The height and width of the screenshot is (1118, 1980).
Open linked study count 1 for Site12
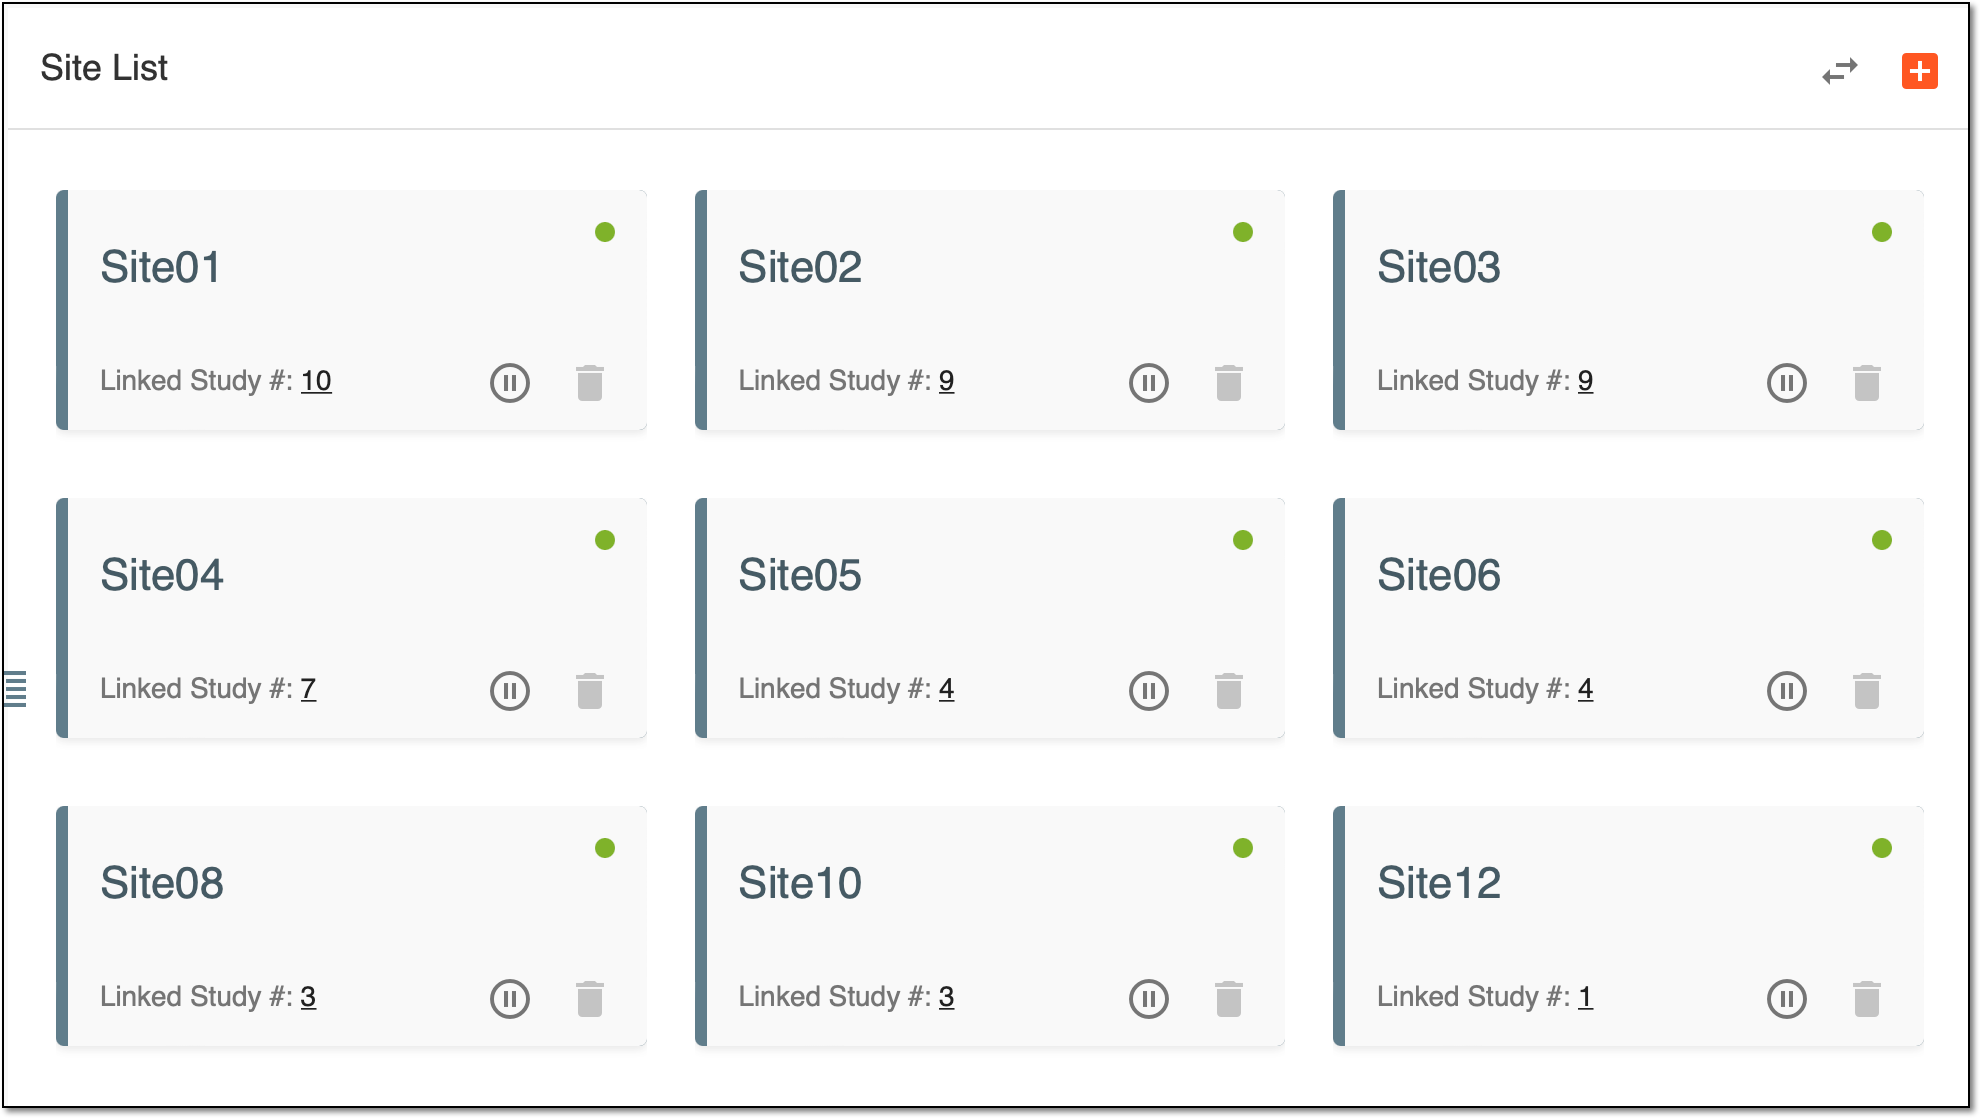click(x=1585, y=997)
